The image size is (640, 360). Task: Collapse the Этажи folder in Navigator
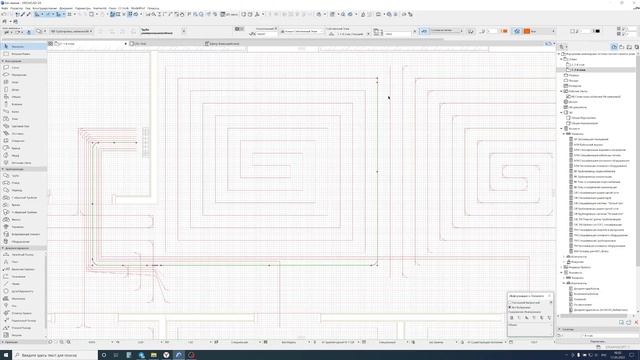click(x=562, y=59)
